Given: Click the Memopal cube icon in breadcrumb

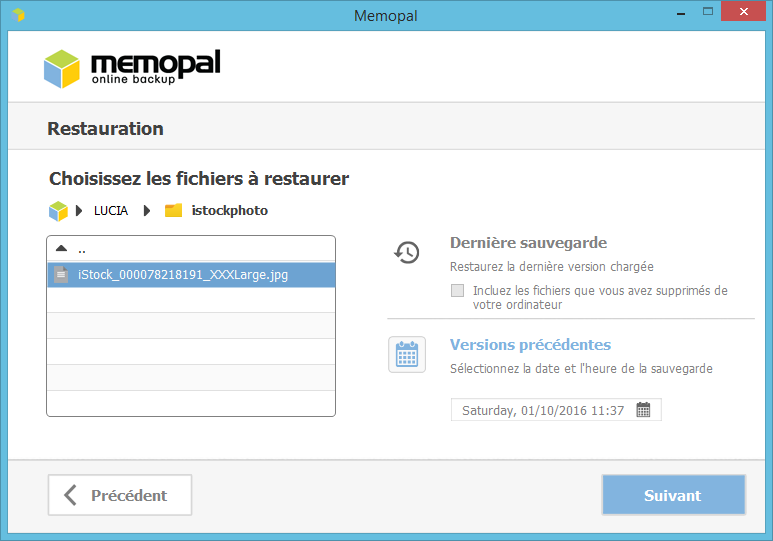Looking at the screenshot, I should 58,211.
